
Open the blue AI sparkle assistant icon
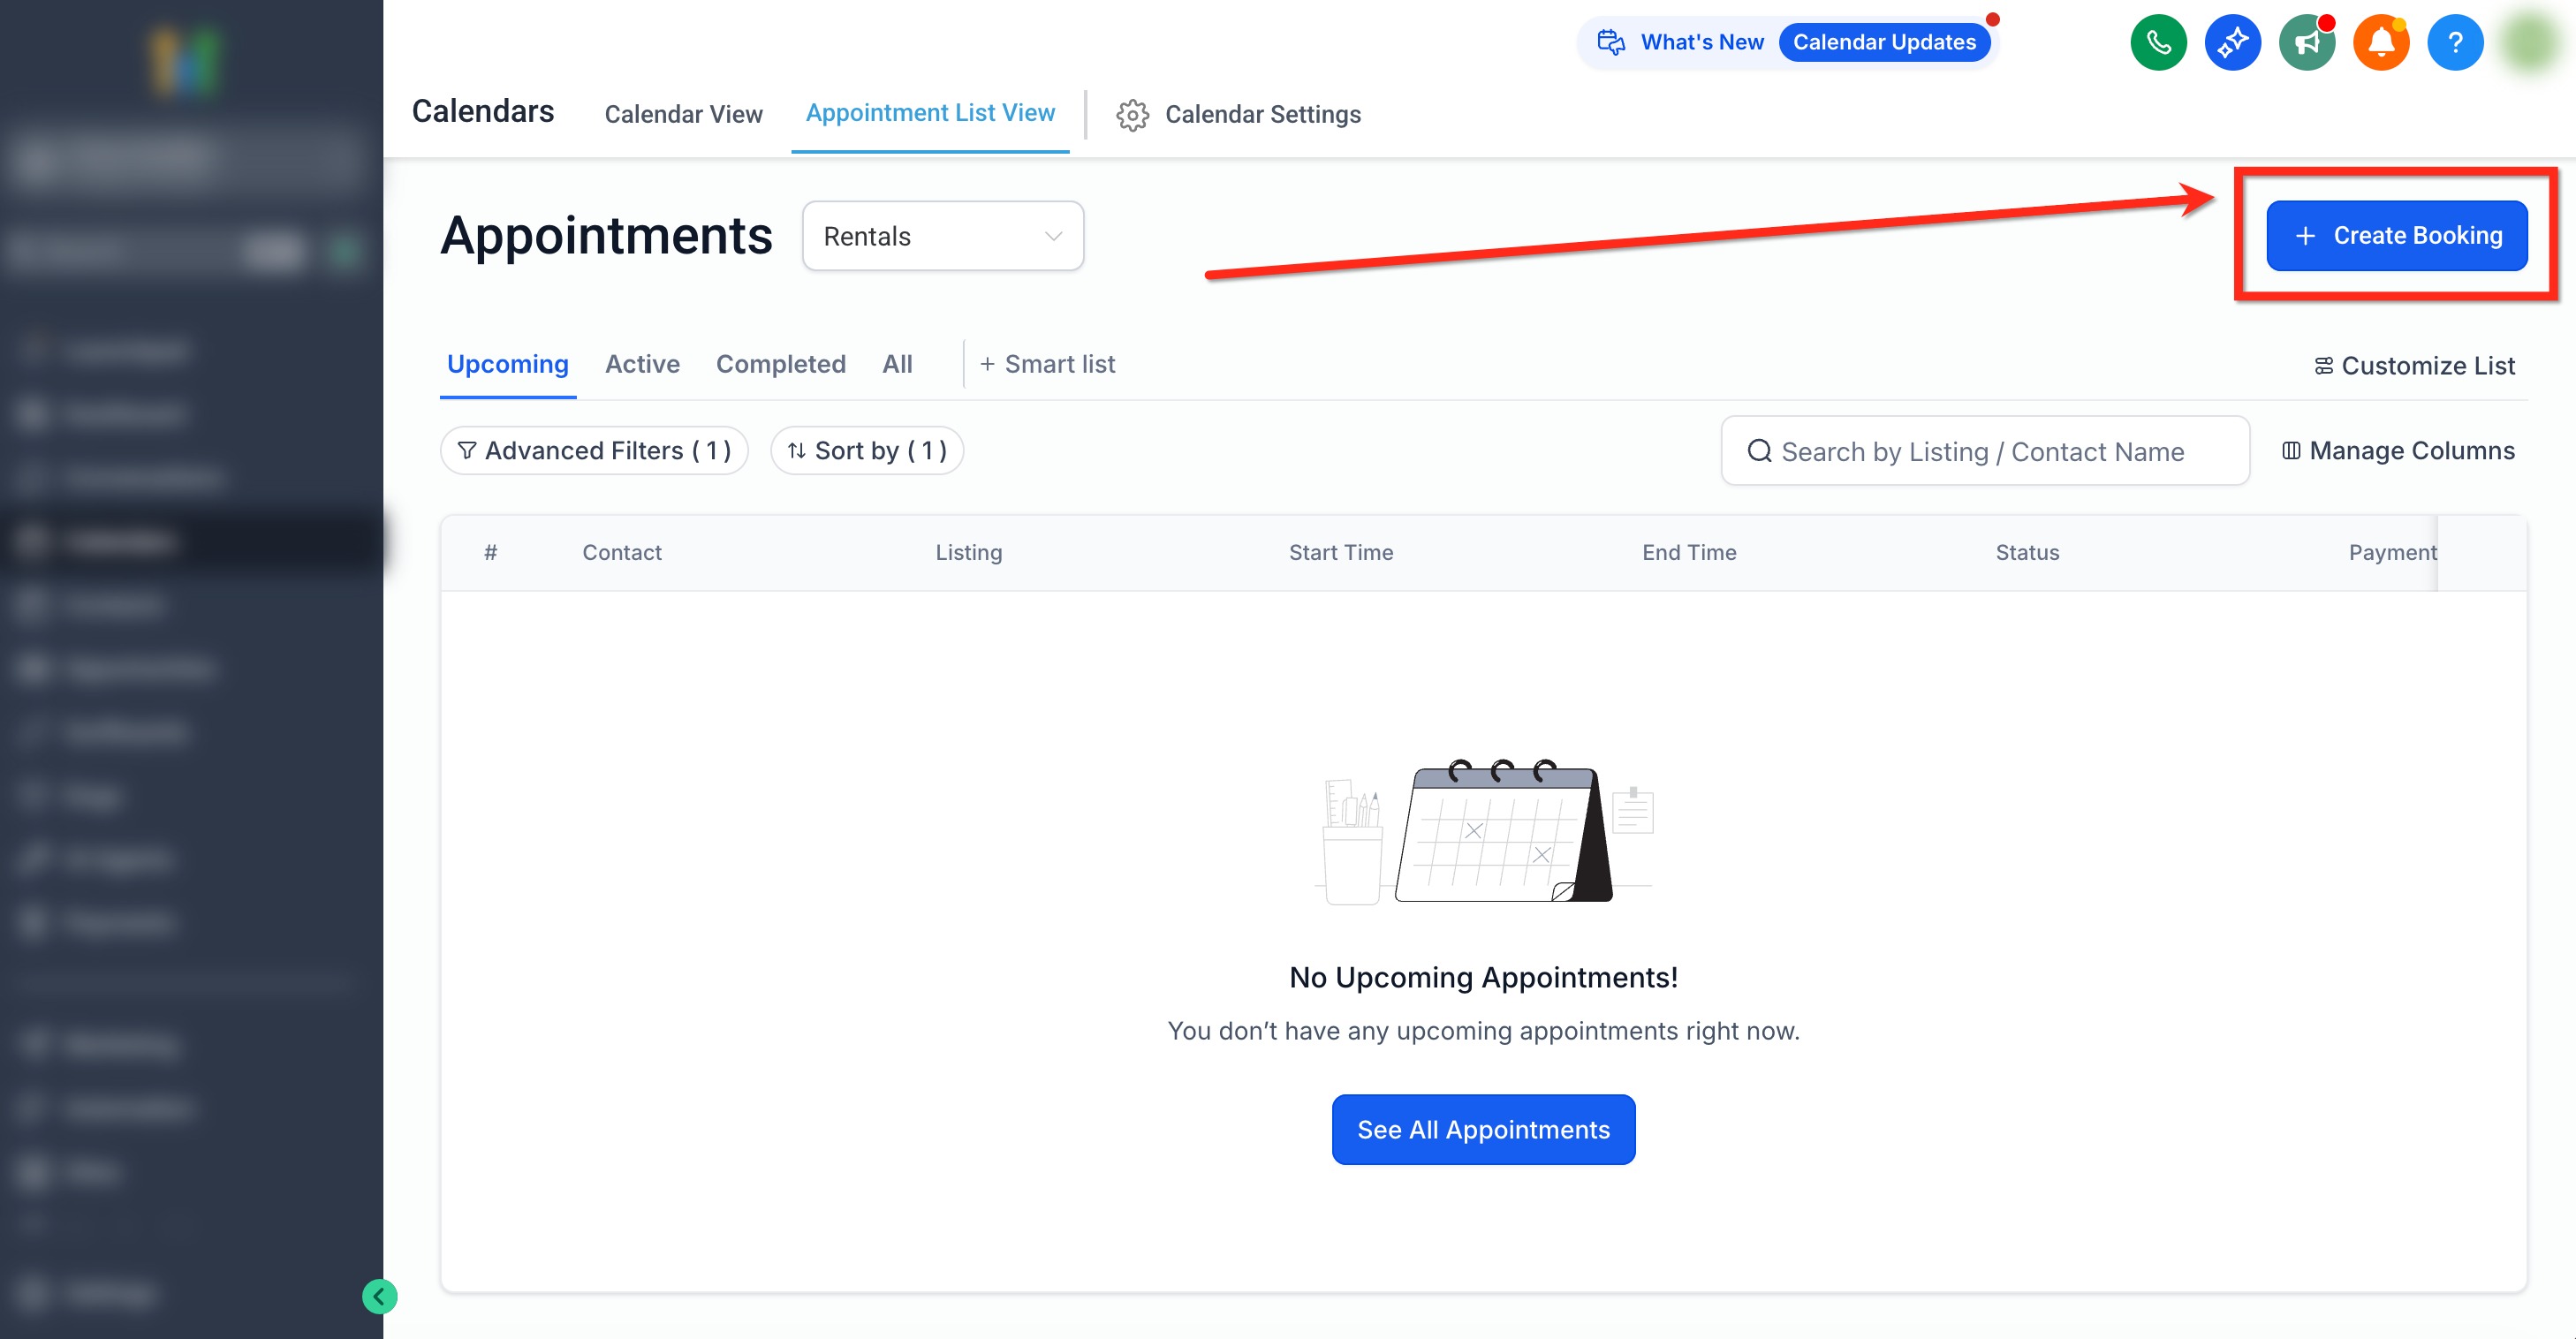click(x=2232, y=42)
